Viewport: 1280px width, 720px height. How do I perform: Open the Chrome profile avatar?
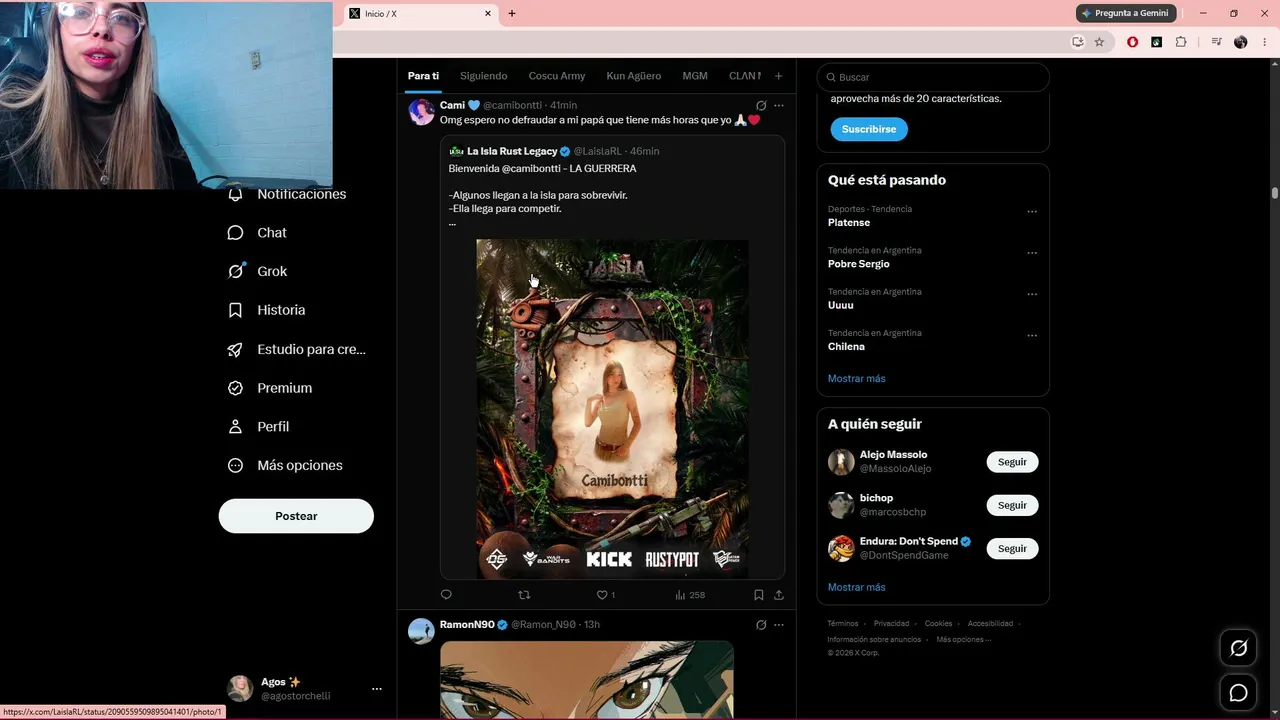click(1241, 42)
